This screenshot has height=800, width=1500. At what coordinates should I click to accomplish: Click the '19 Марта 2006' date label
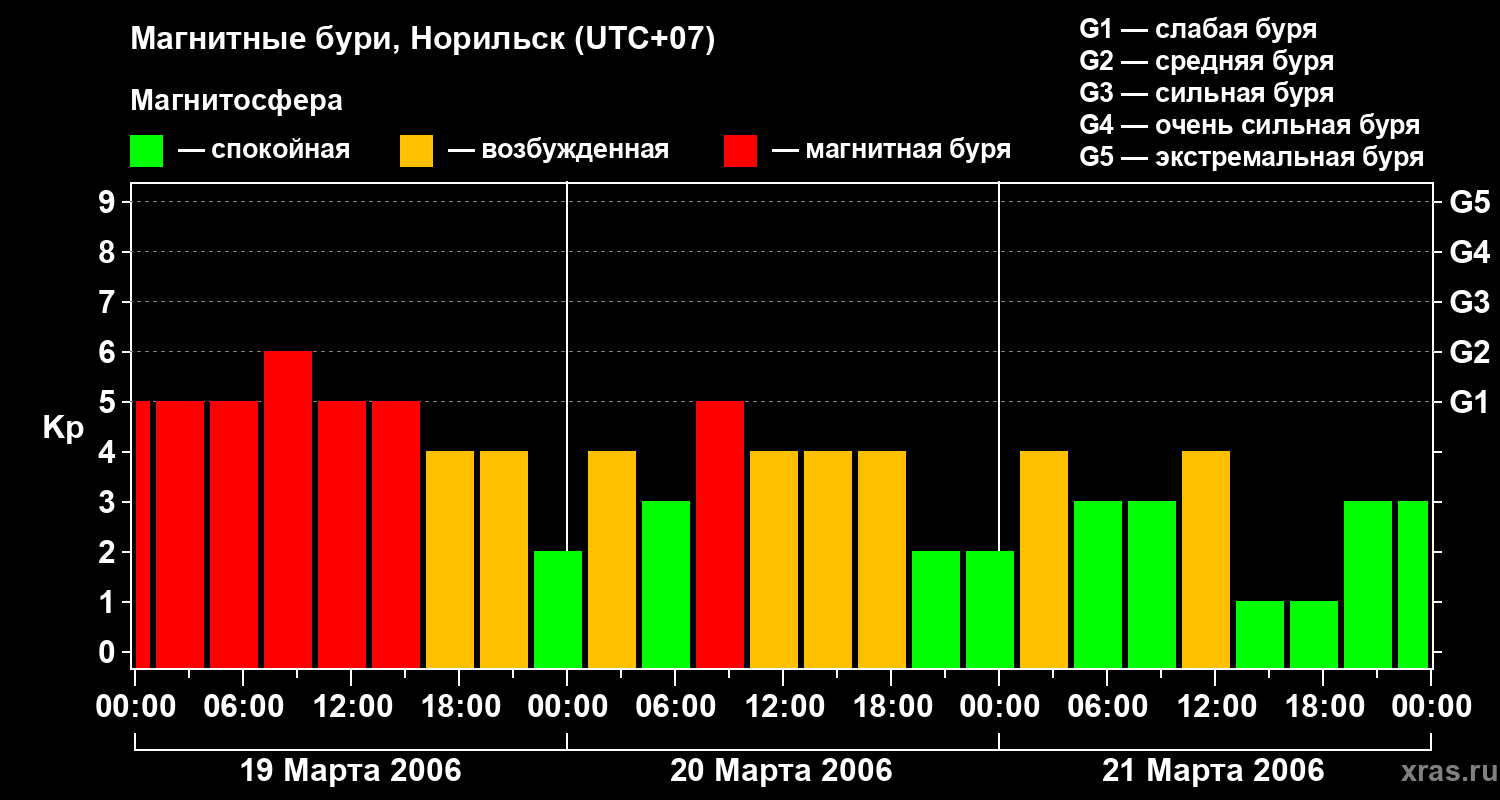tap(351, 771)
